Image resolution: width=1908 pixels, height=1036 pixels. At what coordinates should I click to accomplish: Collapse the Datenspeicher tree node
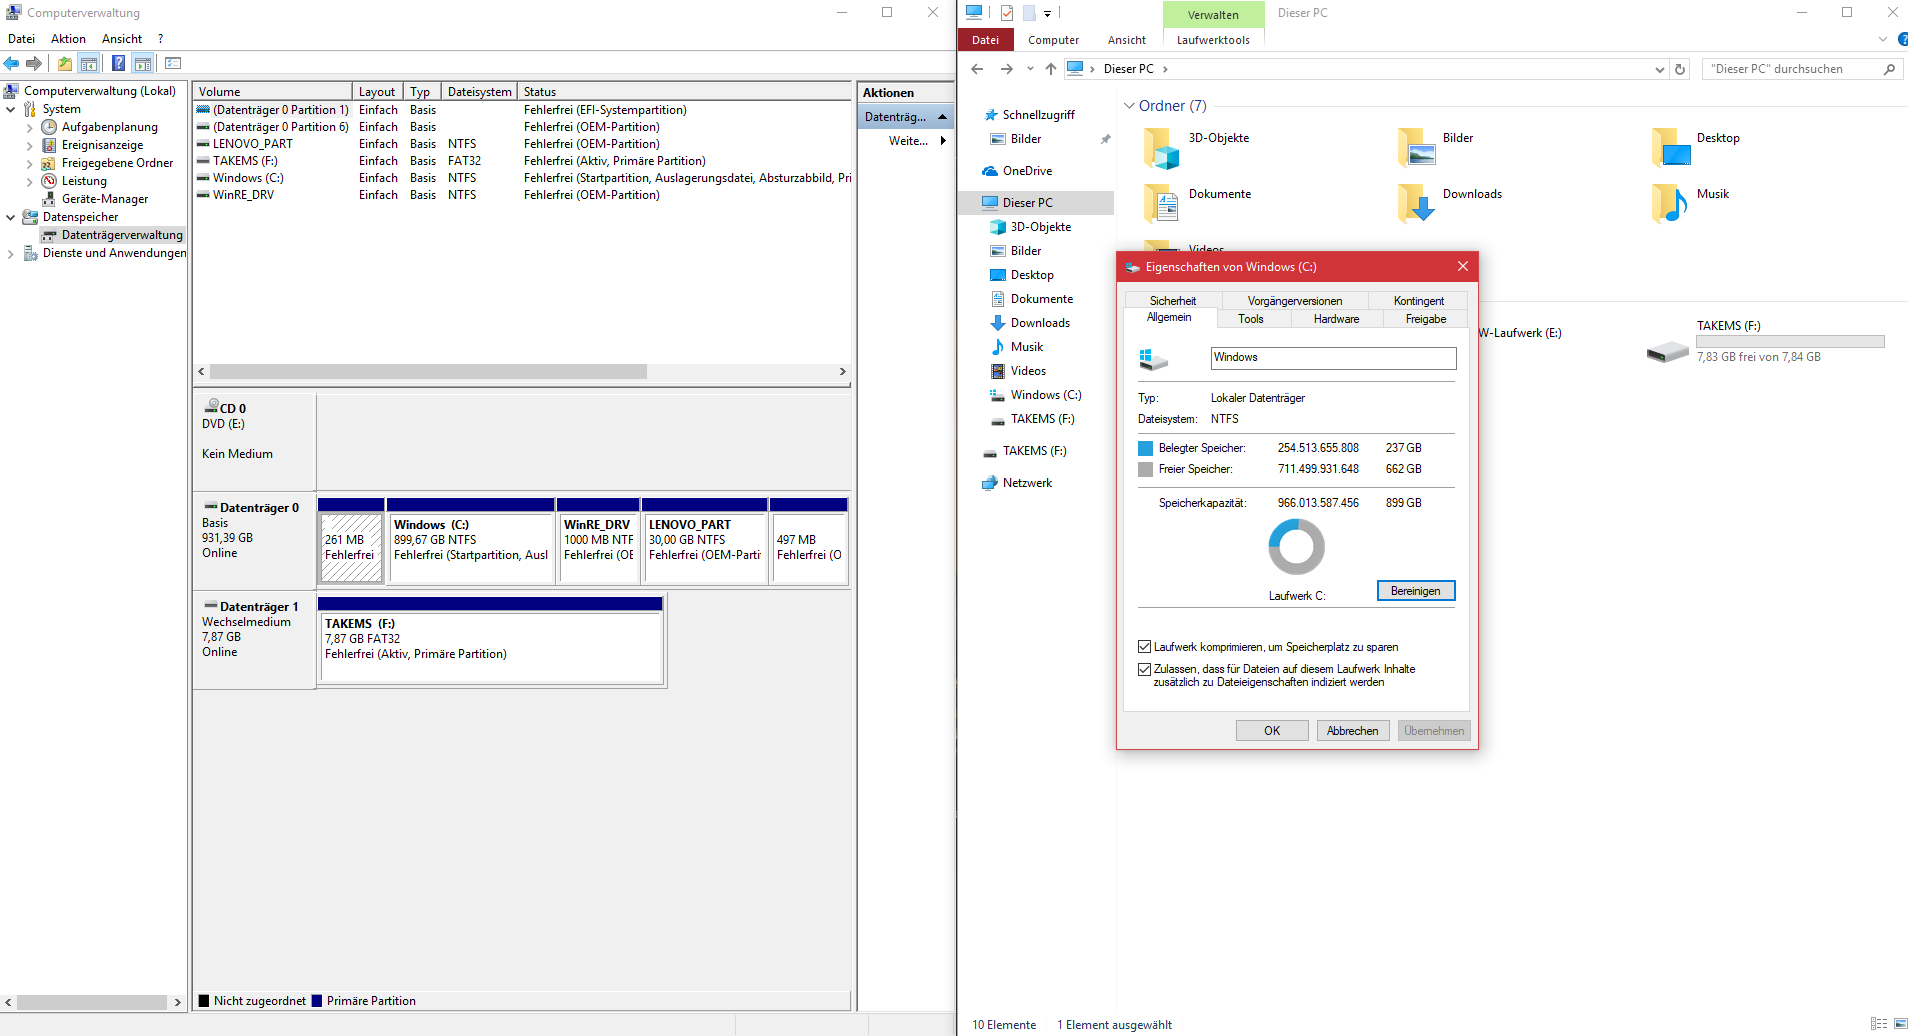pos(11,217)
